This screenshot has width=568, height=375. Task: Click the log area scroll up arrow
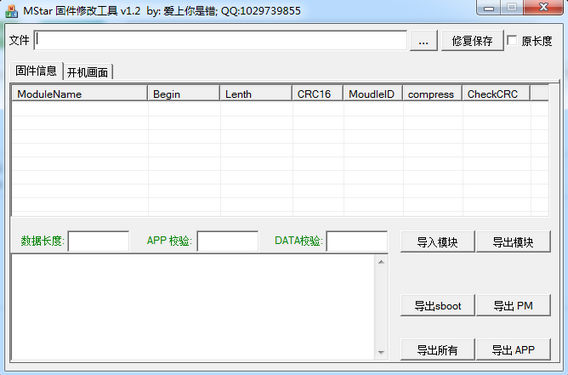[381, 261]
